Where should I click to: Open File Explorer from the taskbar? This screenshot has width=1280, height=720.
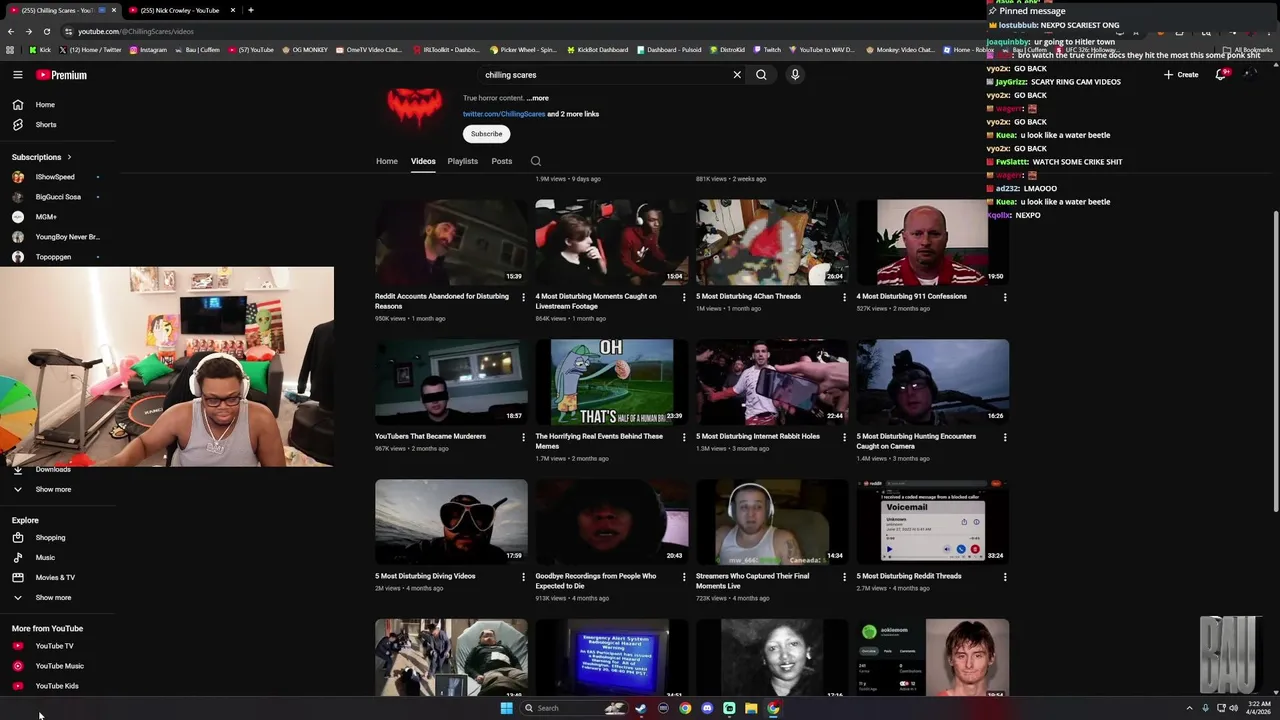[x=751, y=708]
